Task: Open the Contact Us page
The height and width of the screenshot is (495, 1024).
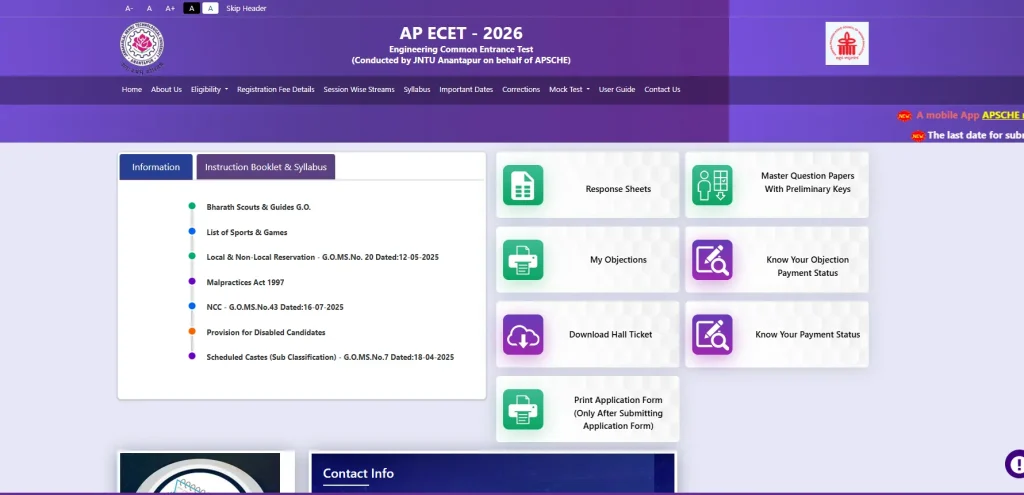Action: pos(662,89)
